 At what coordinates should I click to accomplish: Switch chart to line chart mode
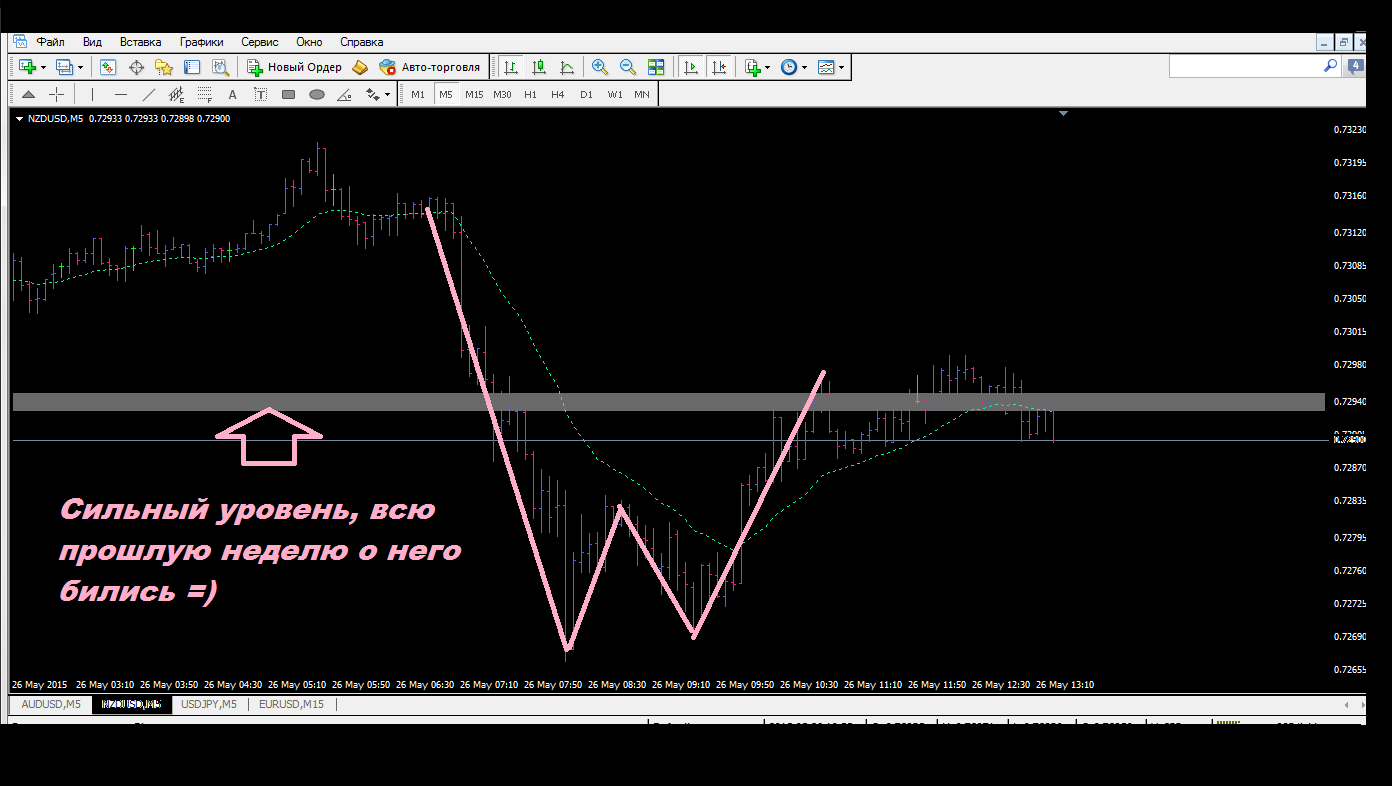(x=567, y=67)
